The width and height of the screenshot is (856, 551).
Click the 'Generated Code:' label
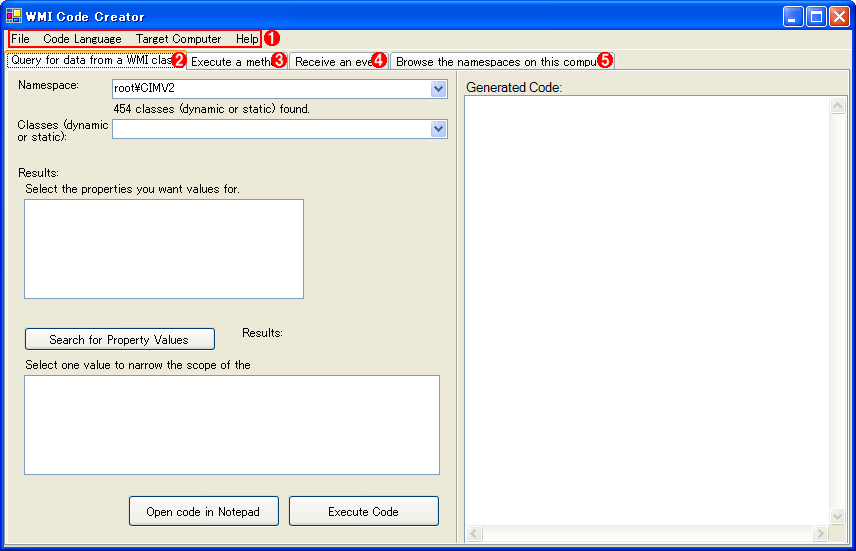(x=514, y=87)
